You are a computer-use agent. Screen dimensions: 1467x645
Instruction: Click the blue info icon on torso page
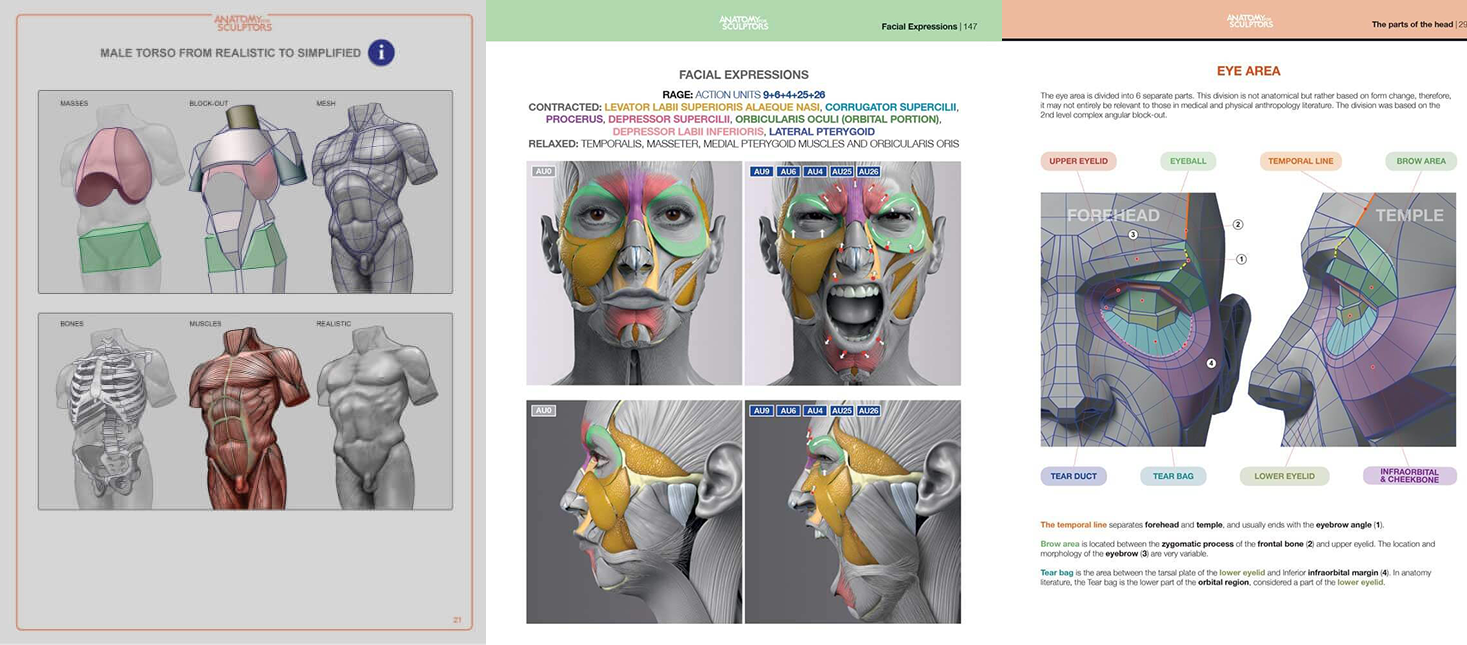380,54
